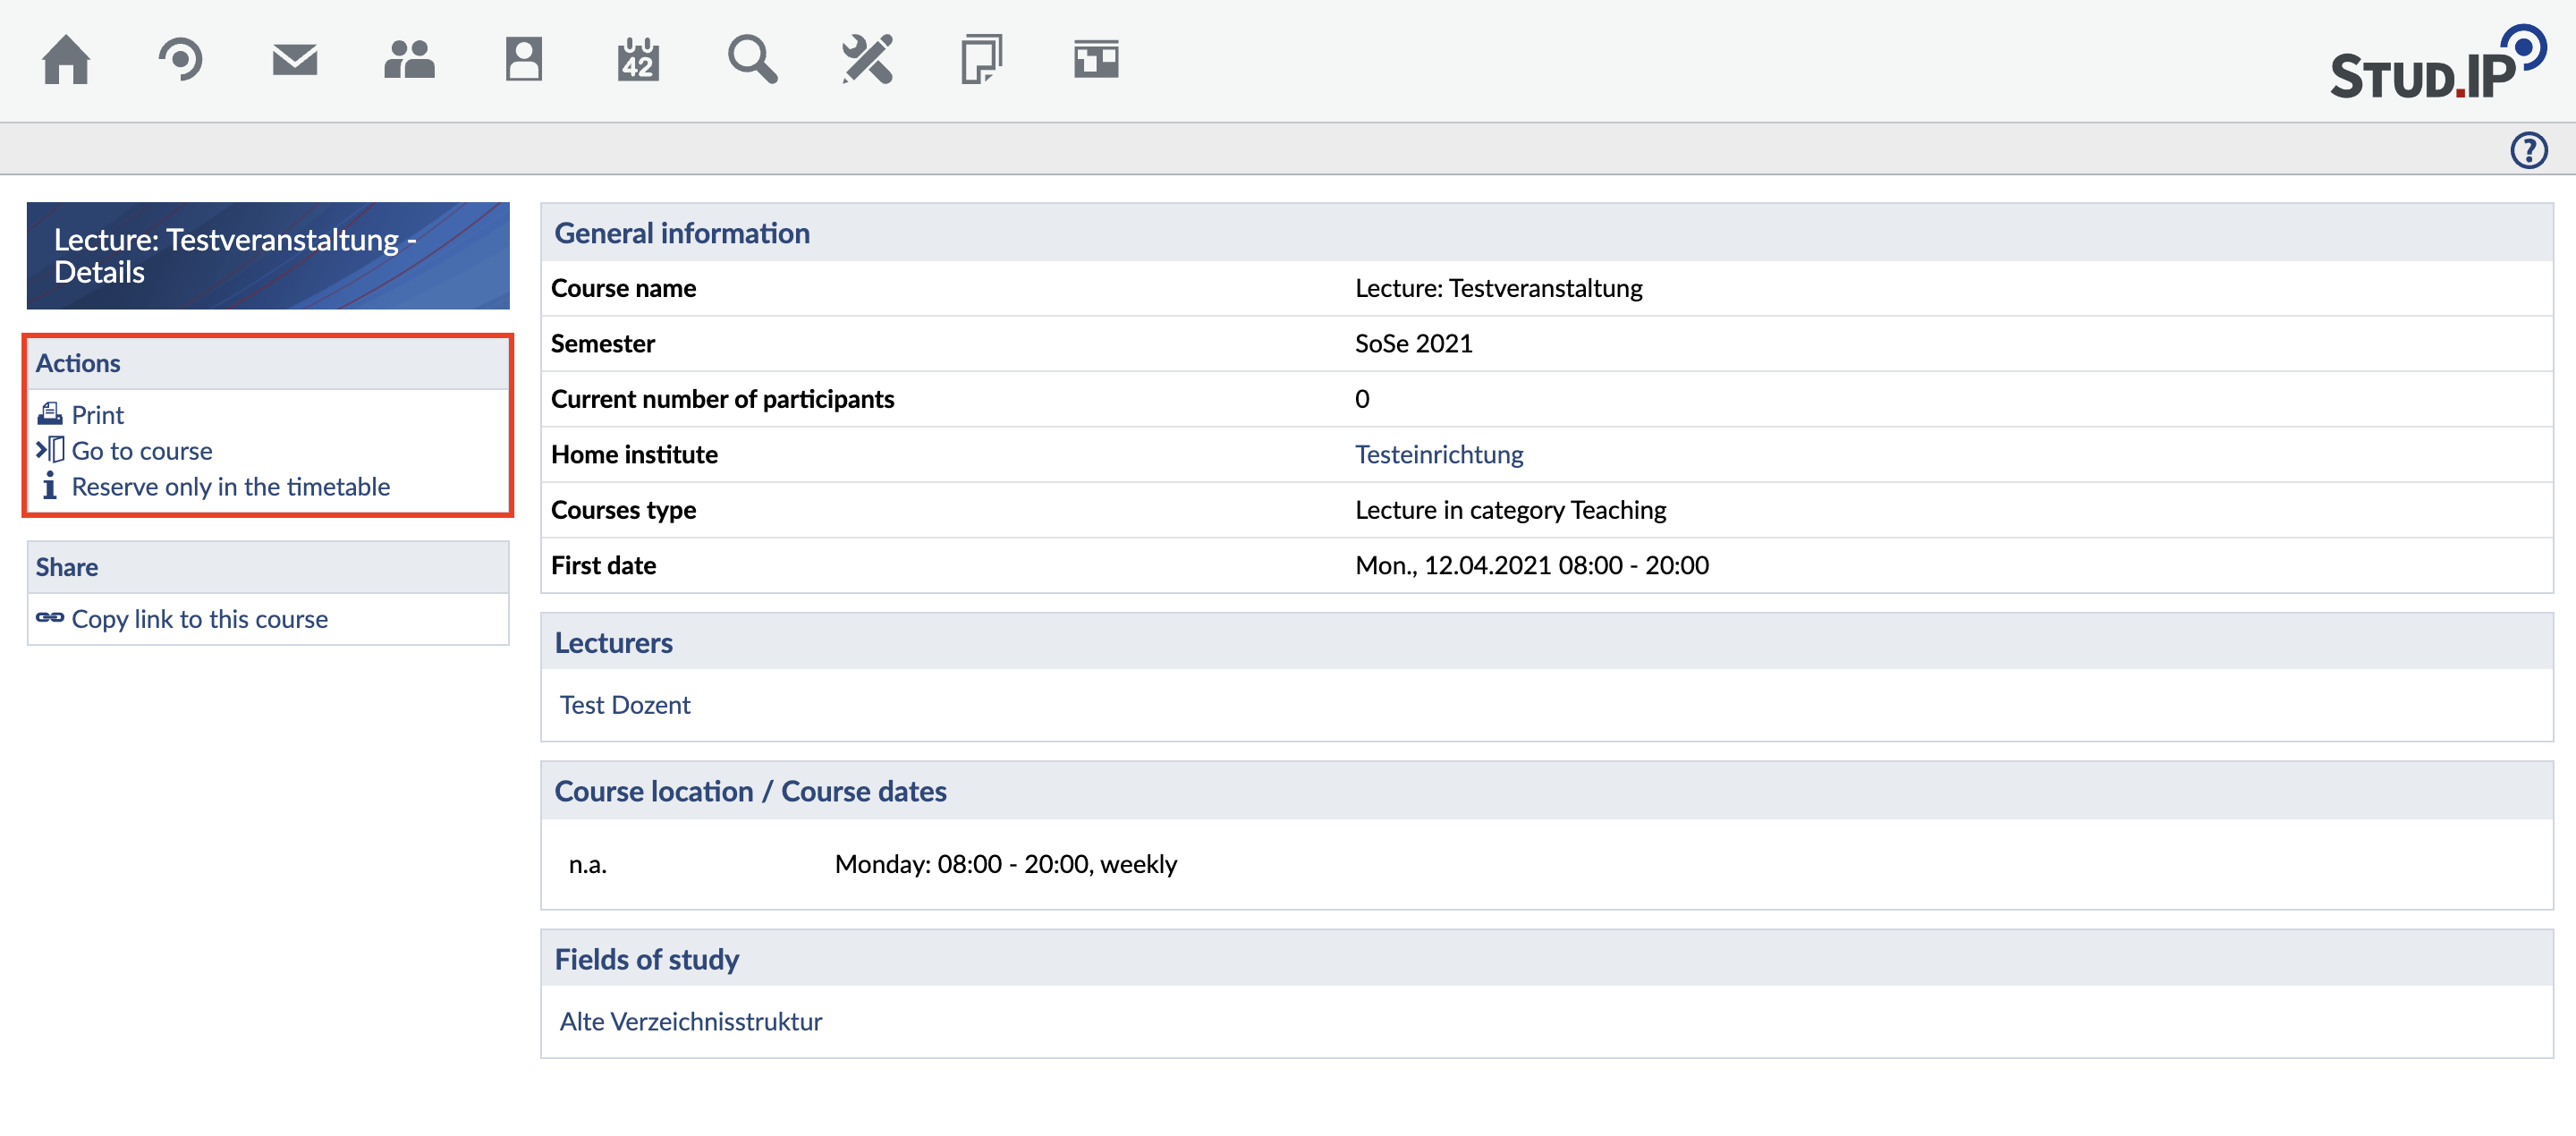The image size is (2576, 1136).
Task: Open the Search magnifier icon
Action: pos(752,60)
